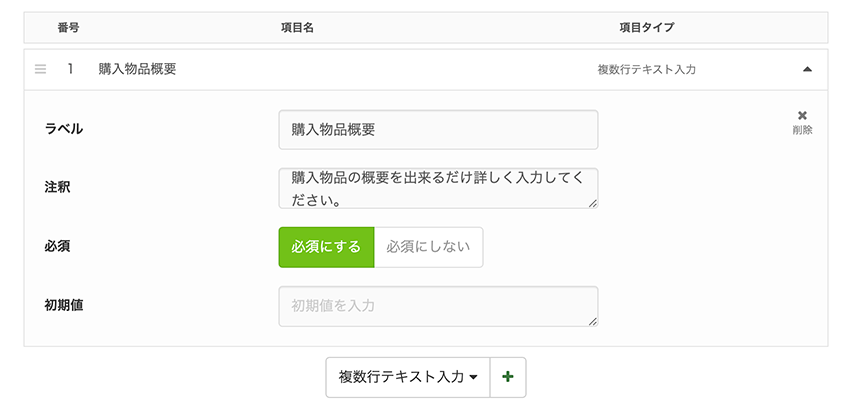Click the row number 1
The height and width of the screenshot is (417, 850).
click(70, 69)
